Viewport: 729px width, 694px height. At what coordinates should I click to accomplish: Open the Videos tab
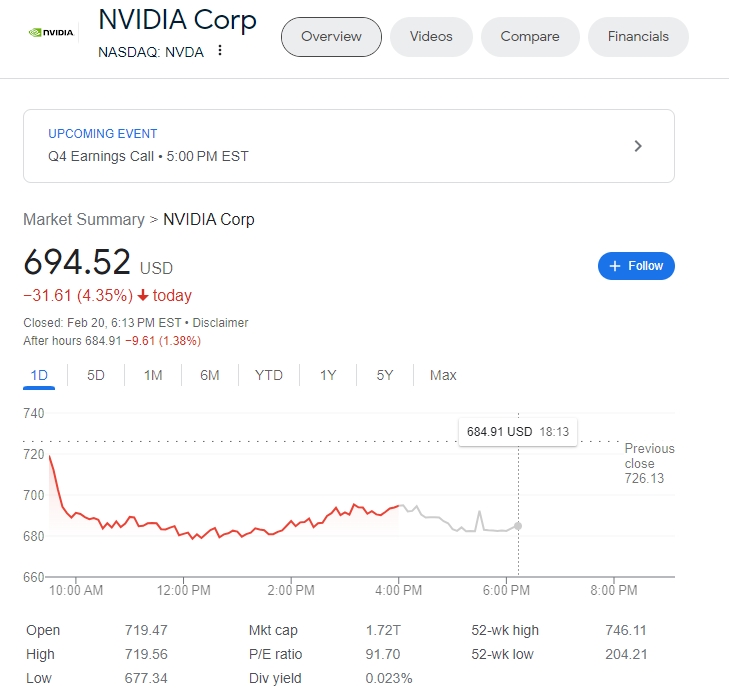click(x=431, y=37)
